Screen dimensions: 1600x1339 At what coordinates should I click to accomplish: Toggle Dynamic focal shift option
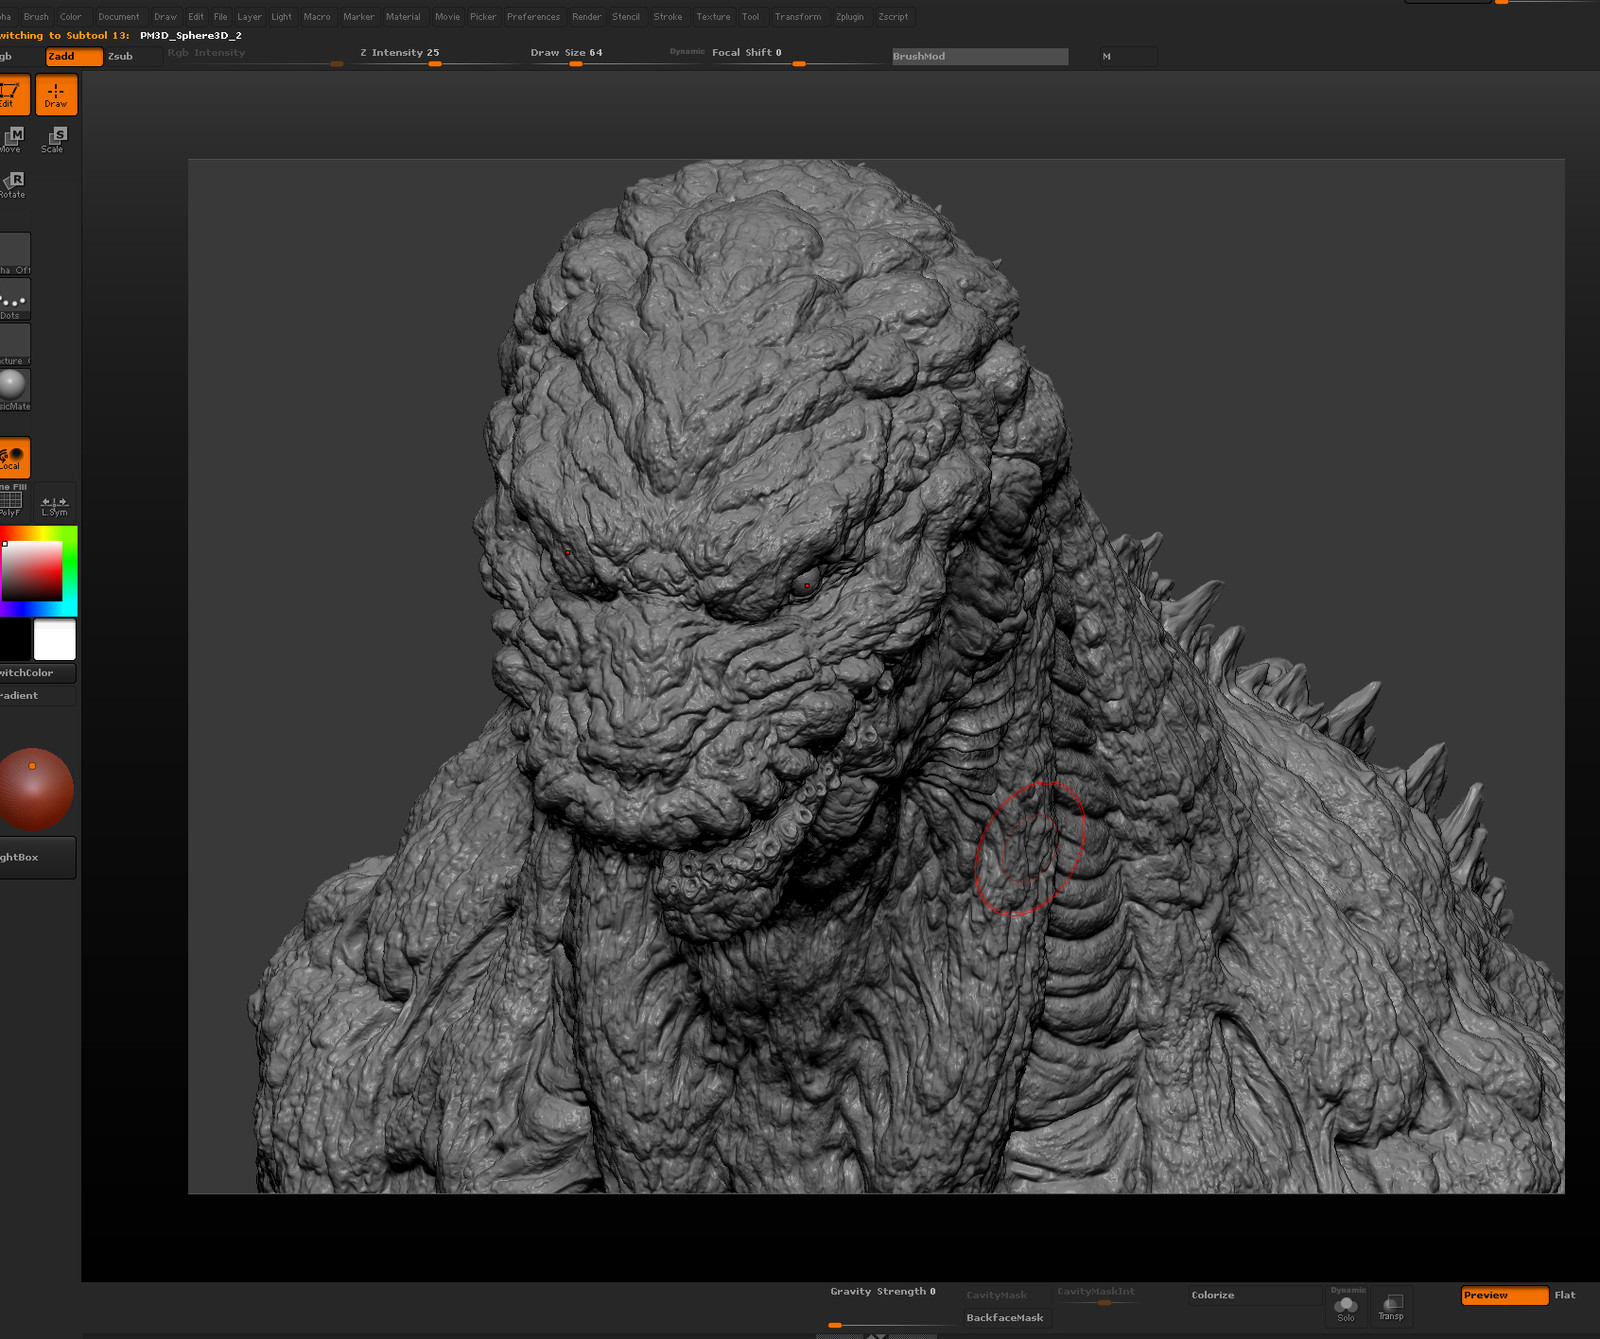[x=687, y=52]
